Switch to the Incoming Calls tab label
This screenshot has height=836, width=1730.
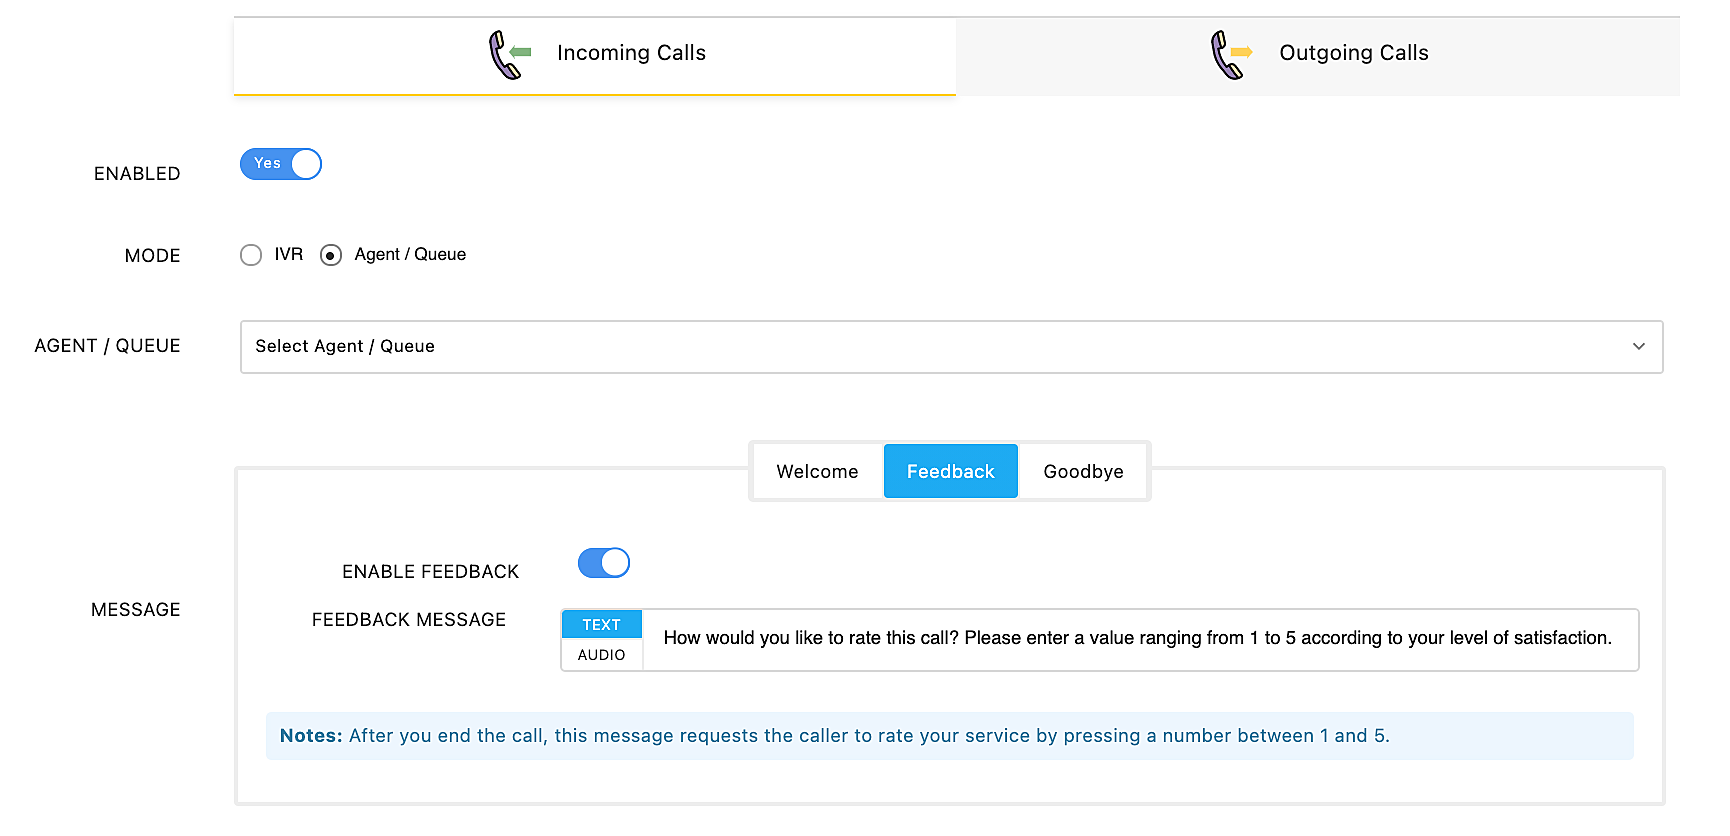[x=631, y=53]
